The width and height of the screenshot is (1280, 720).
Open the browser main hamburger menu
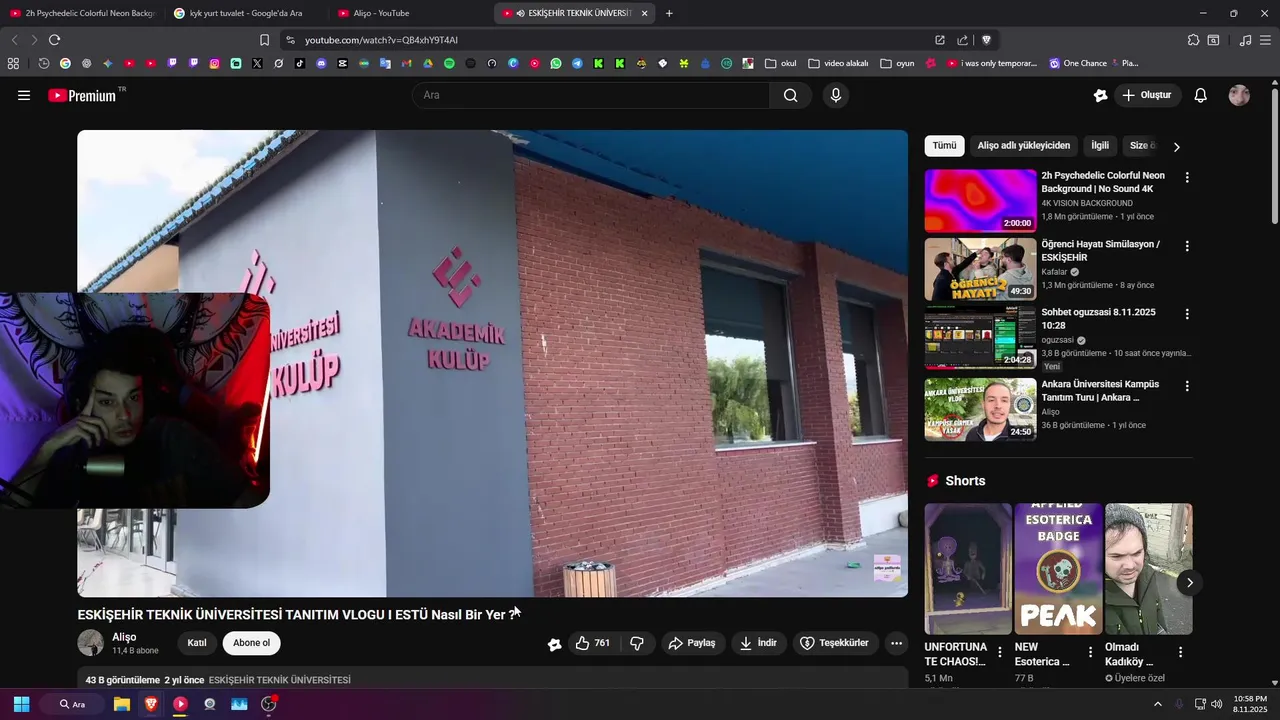point(1266,40)
